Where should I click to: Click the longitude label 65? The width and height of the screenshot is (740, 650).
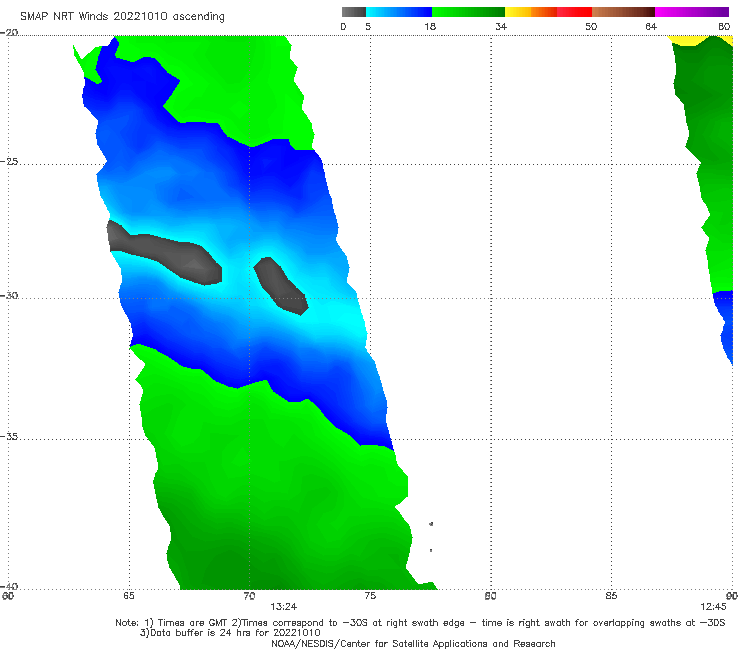[129, 596]
